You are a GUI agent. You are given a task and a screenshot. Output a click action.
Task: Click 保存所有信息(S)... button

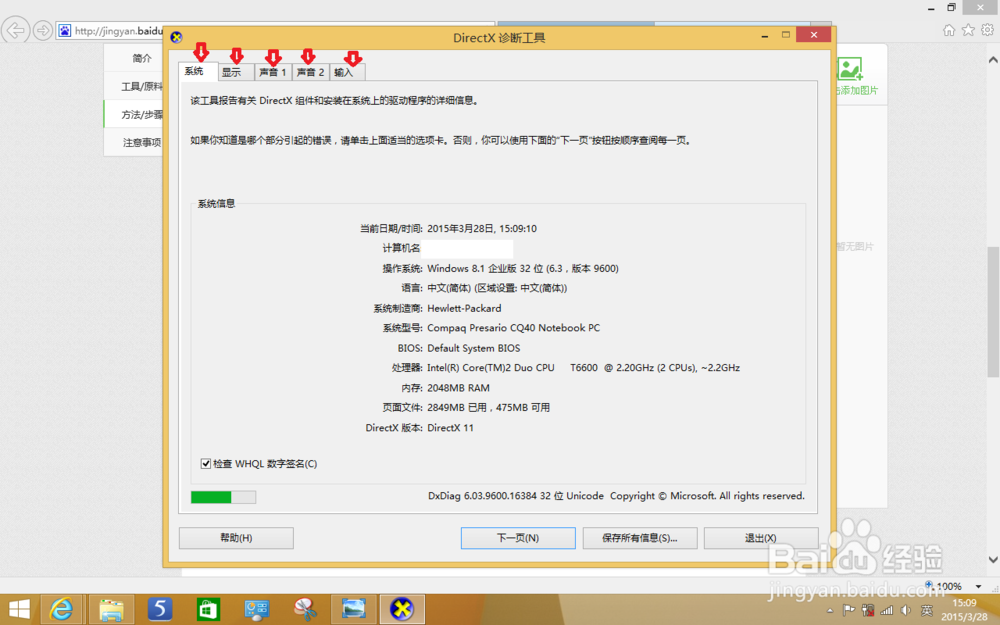[x=640, y=538]
